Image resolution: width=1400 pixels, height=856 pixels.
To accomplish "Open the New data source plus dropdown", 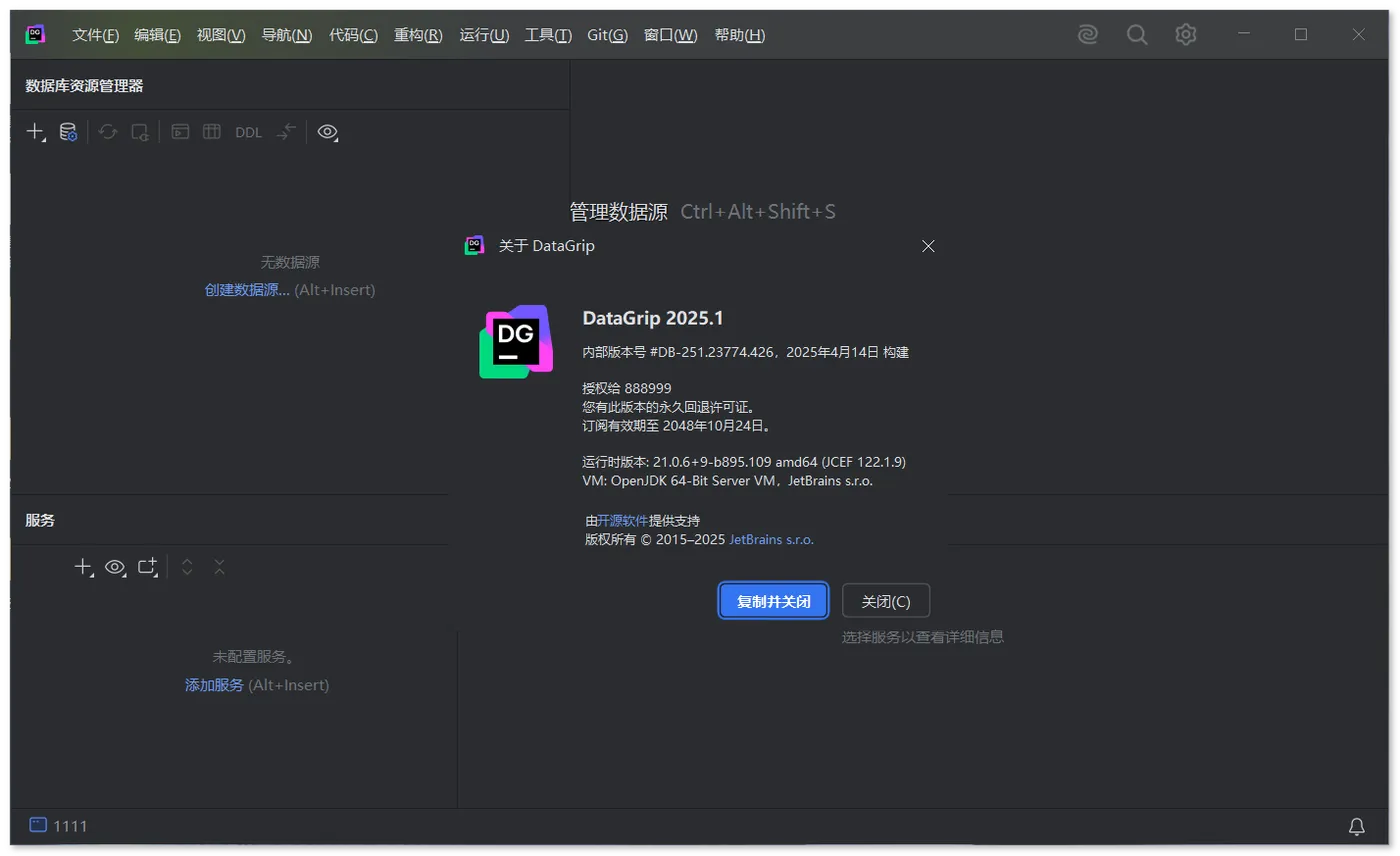I will click(36, 132).
